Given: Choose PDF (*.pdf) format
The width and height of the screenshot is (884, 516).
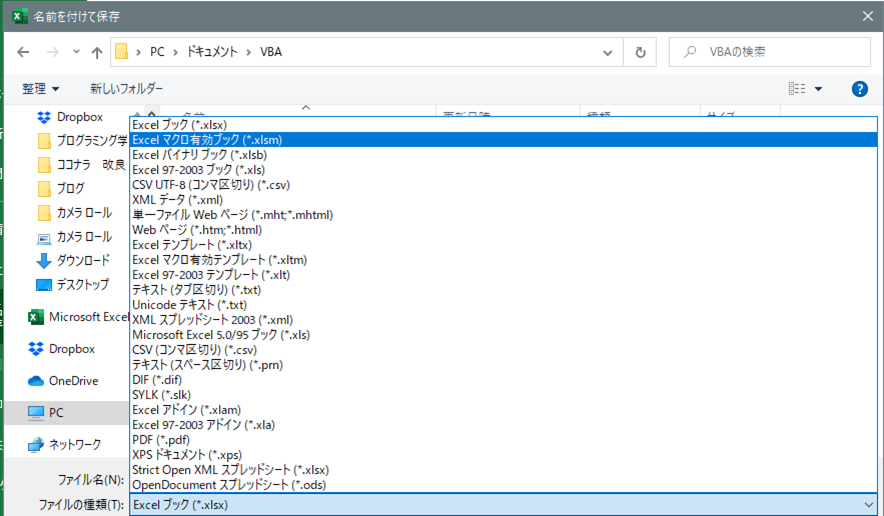Looking at the screenshot, I should [503, 440].
